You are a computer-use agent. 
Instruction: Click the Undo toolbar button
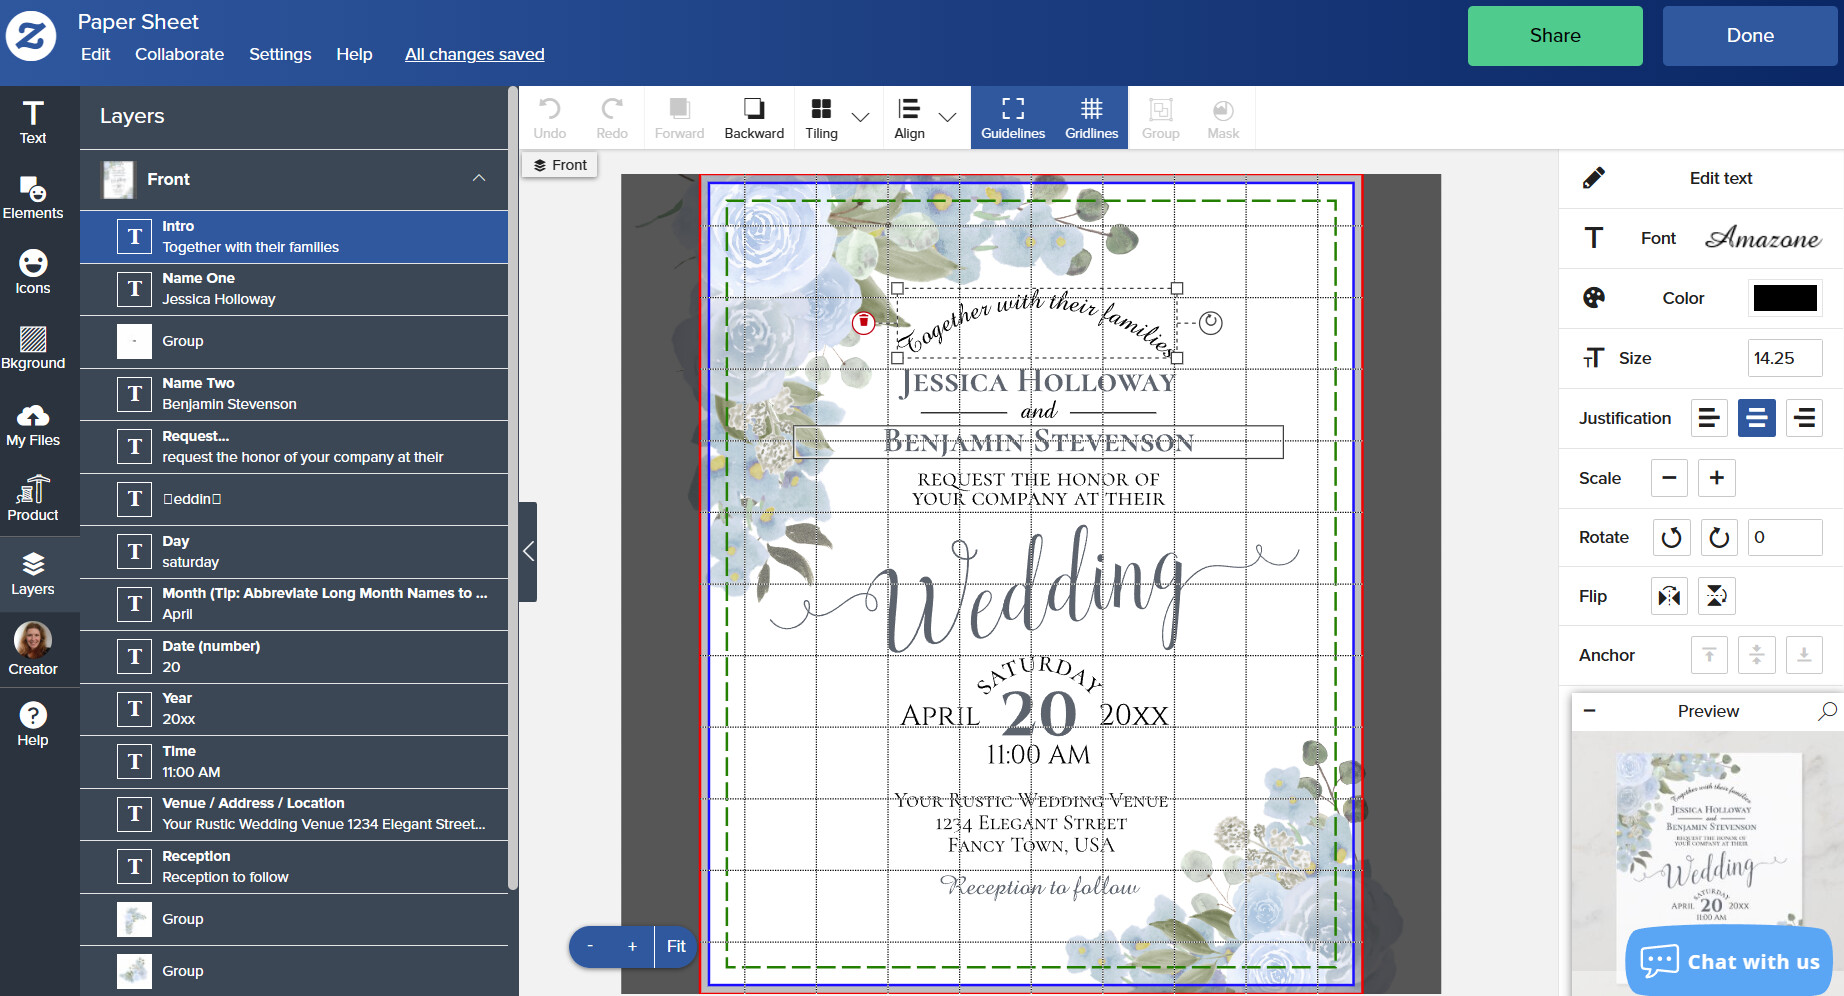tap(550, 118)
